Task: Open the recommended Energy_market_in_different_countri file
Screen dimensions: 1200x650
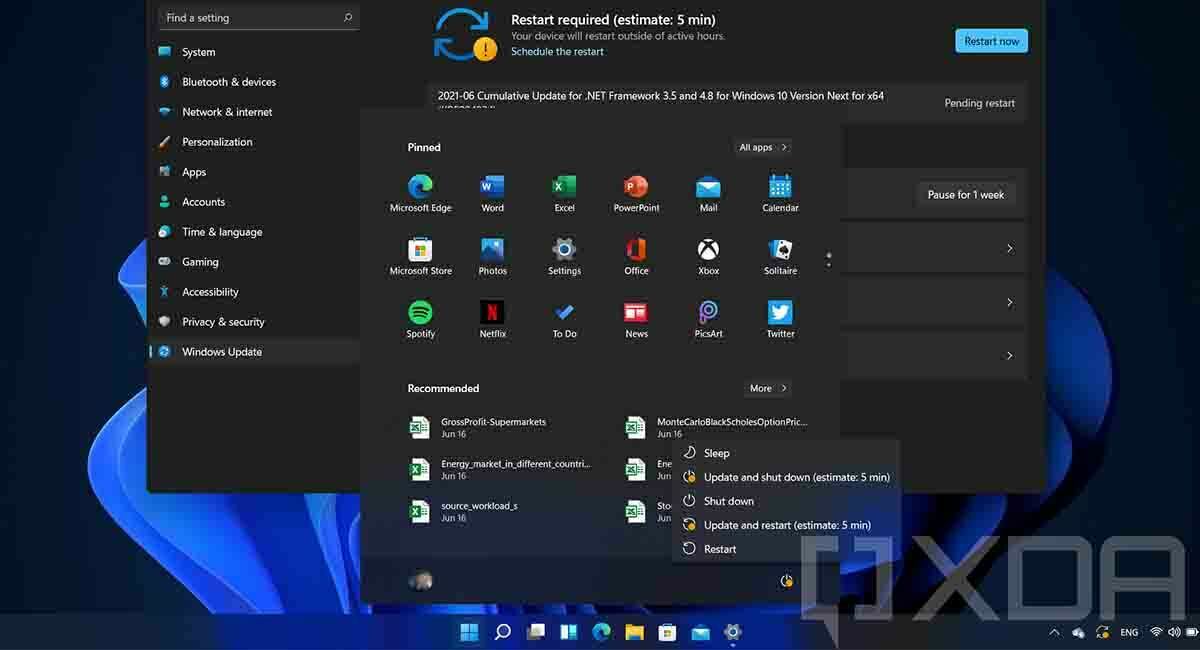Action: [x=500, y=470]
